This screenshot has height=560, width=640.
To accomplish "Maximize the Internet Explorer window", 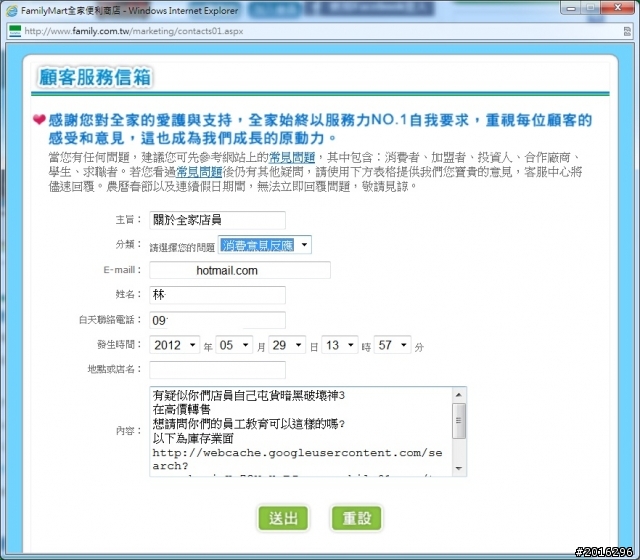I will [x=590, y=8].
